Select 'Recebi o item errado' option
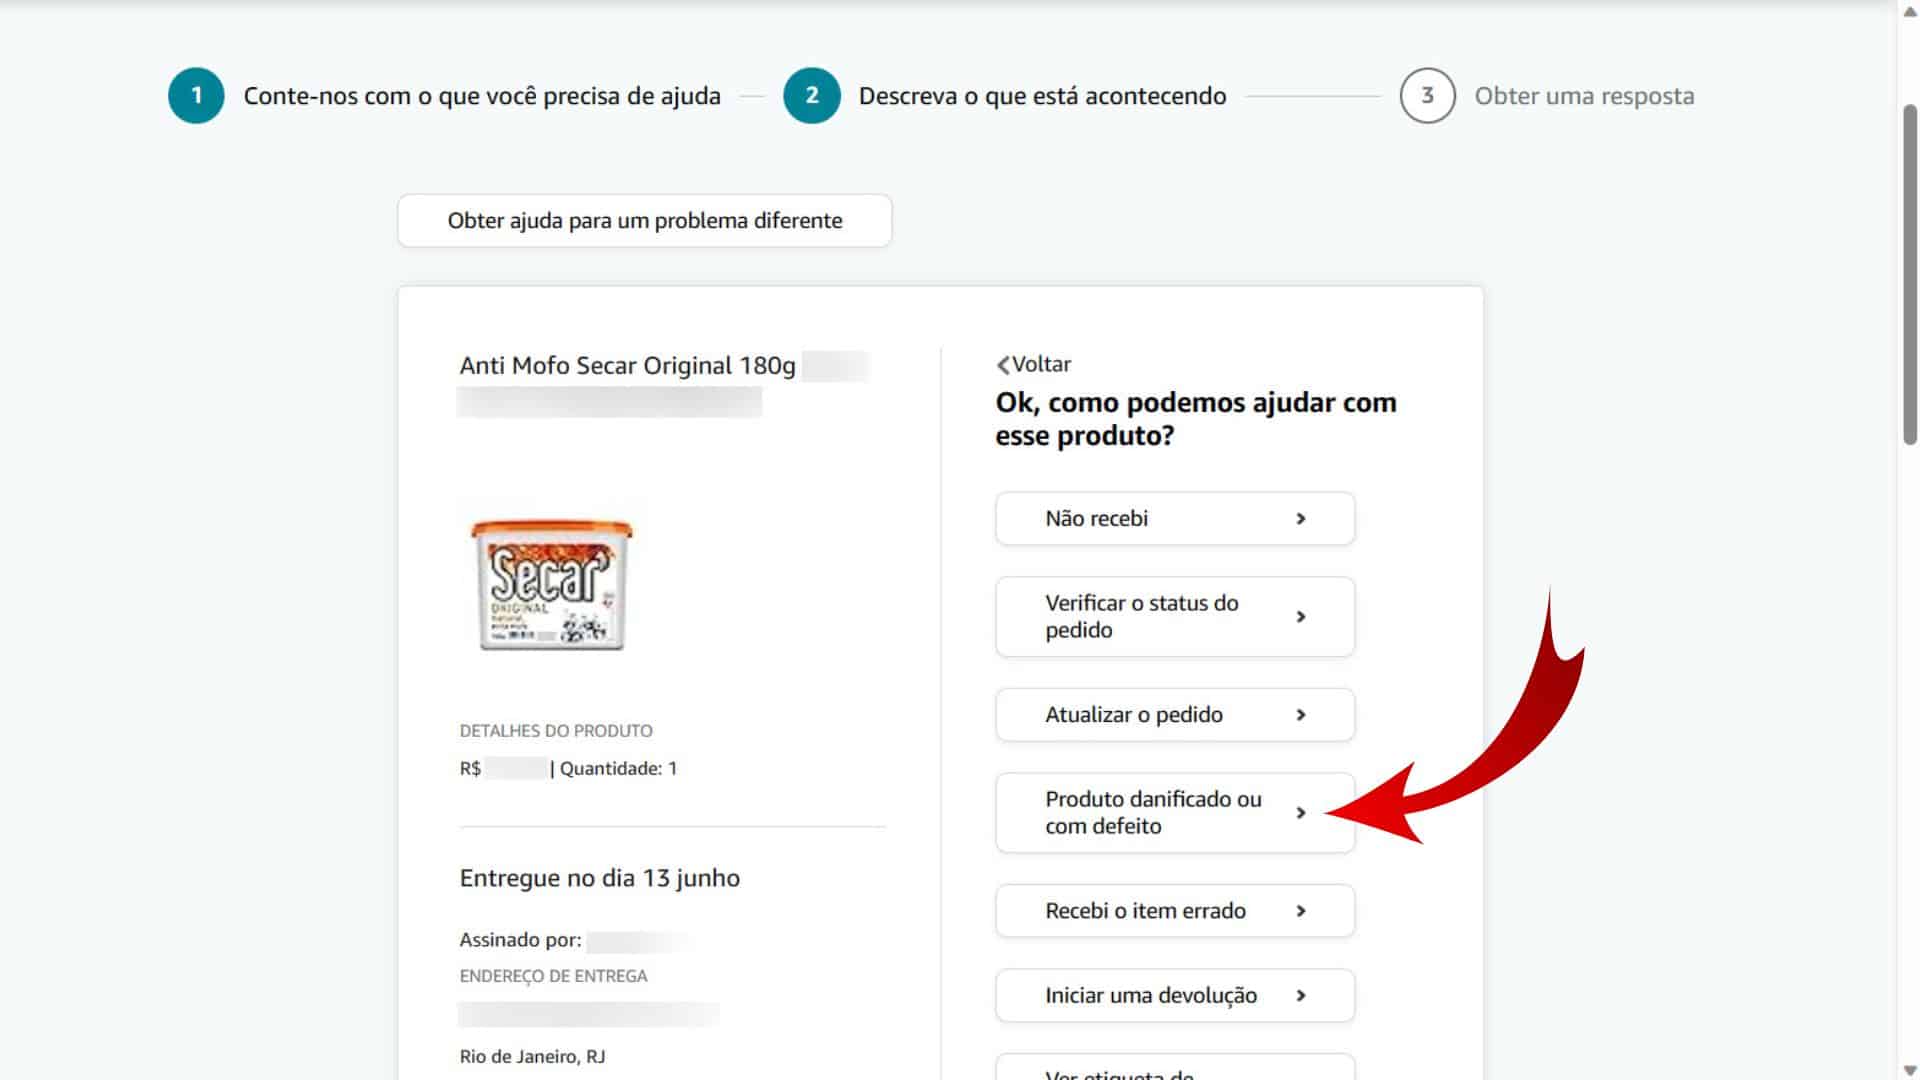The width and height of the screenshot is (1920, 1080). [1175, 910]
